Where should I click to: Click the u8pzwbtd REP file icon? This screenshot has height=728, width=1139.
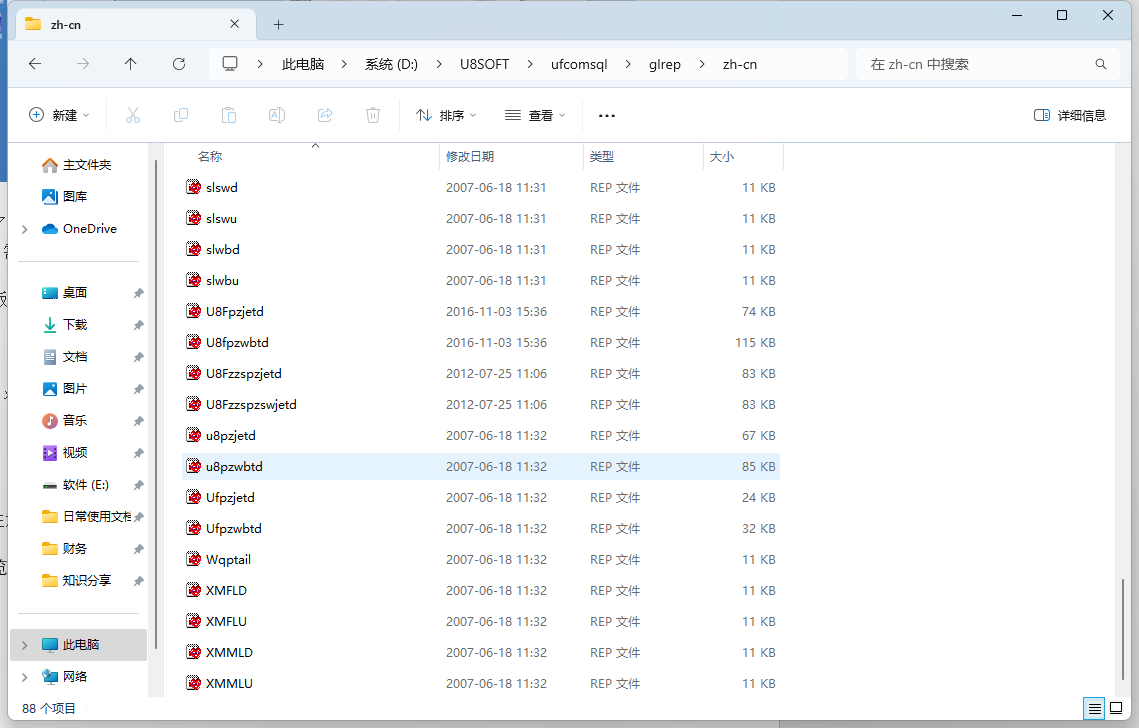(194, 466)
